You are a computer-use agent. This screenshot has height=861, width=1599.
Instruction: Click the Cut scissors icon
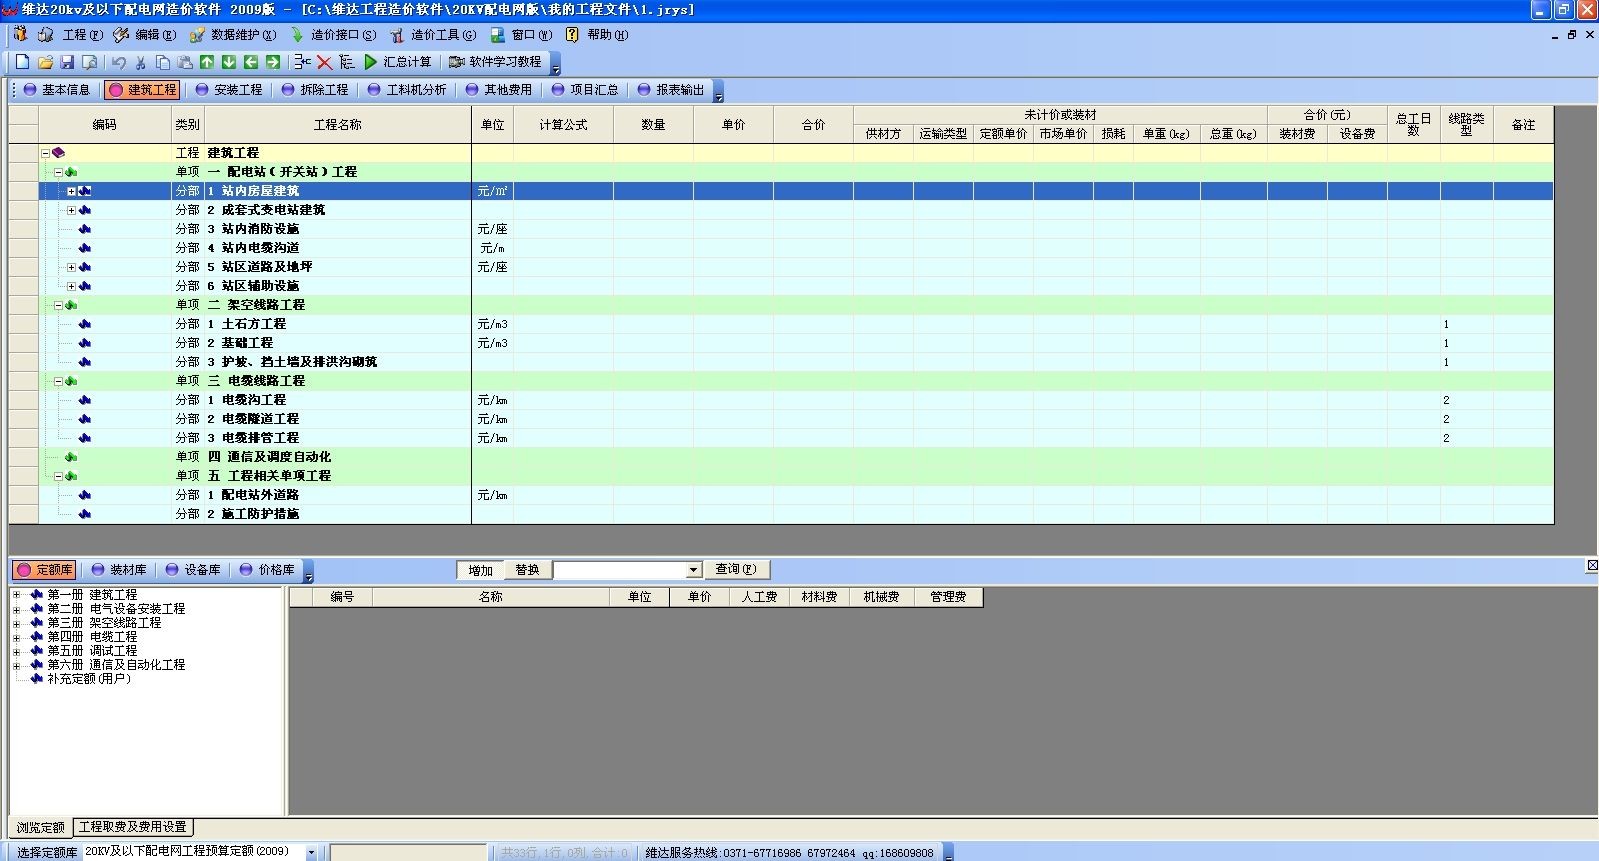point(141,62)
